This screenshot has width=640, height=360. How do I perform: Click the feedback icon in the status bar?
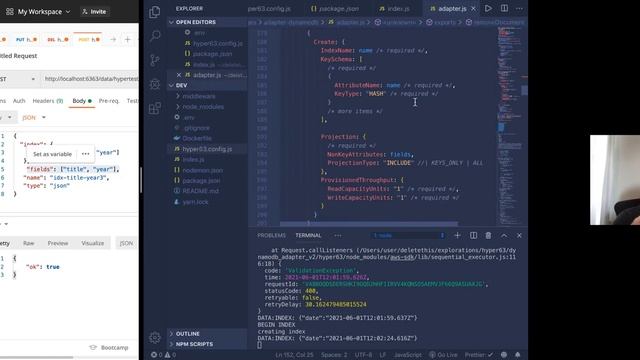pyautogui.click(x=504, y=355)
